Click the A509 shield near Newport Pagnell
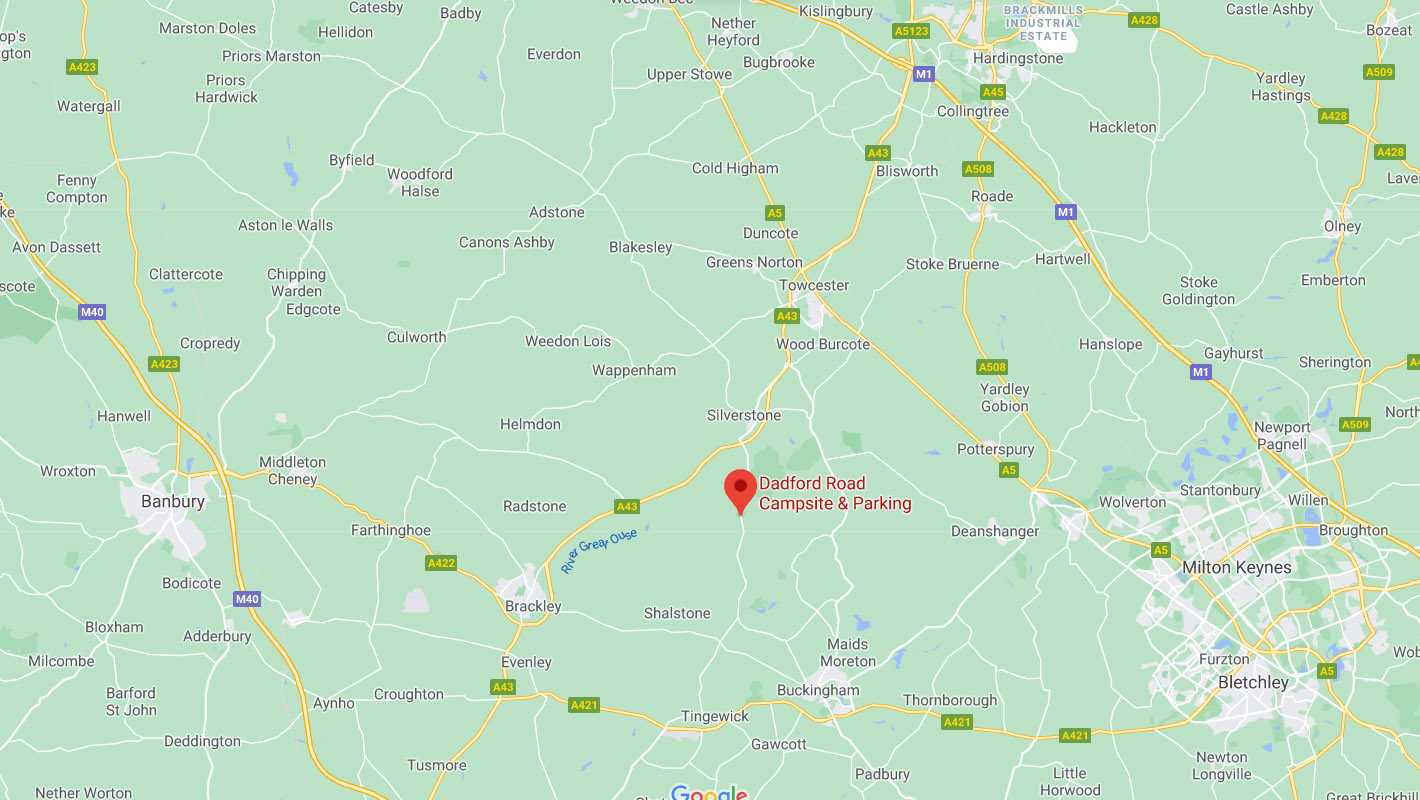 (x=1355, y=425)
